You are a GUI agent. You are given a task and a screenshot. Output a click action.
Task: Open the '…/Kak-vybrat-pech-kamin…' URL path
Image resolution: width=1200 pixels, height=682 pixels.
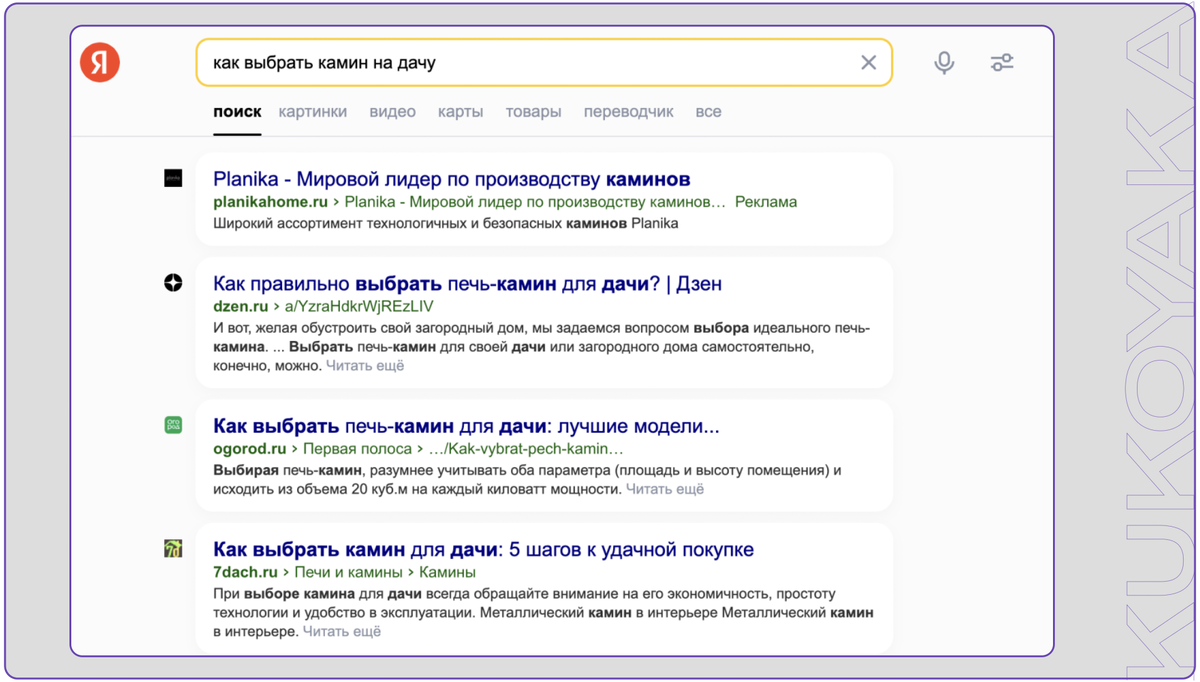[x=526, y=449]
